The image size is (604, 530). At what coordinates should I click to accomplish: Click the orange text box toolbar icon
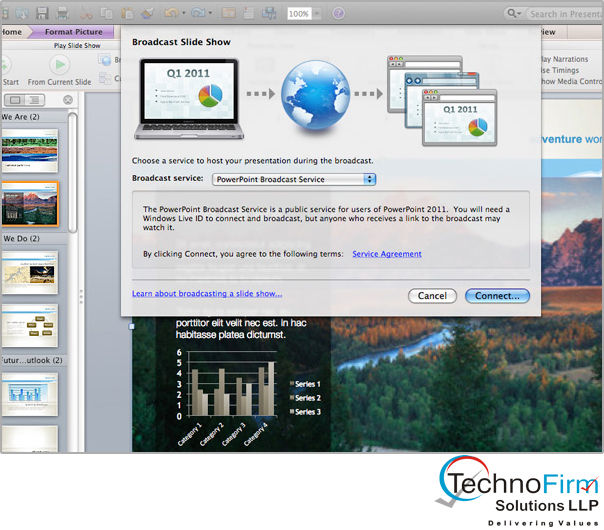pyautogui.click(x=228, y=14)
